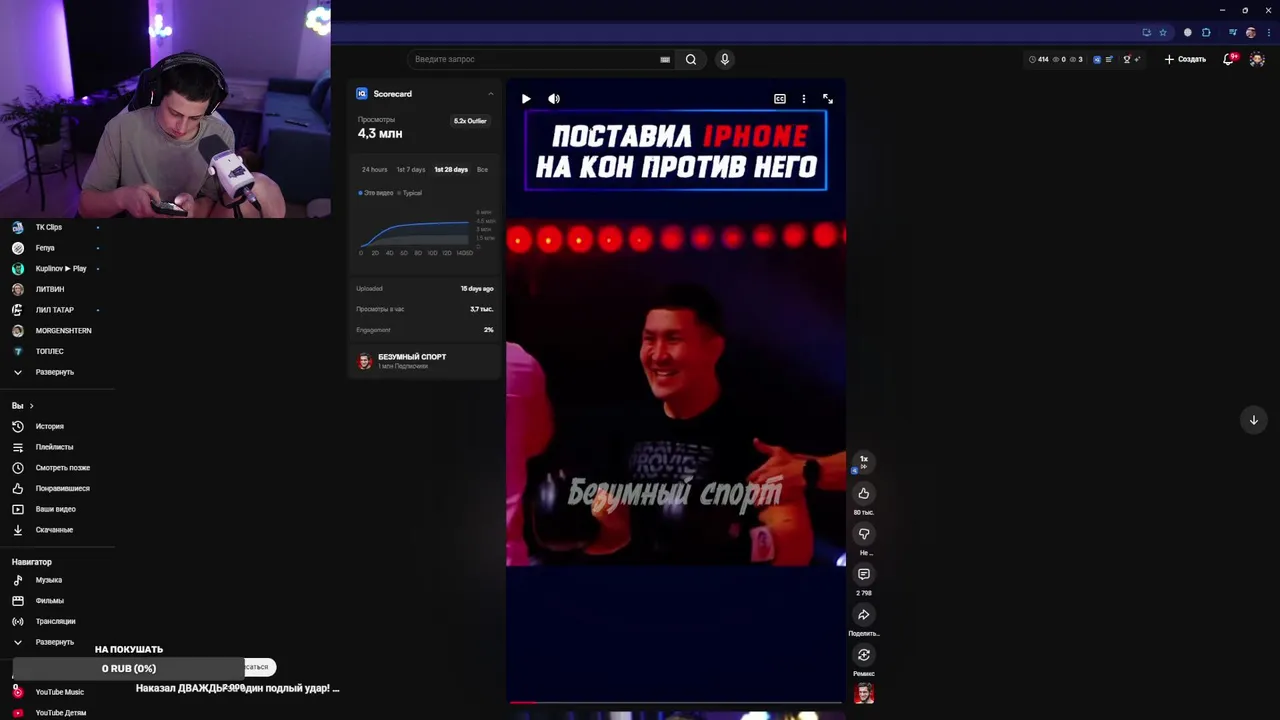Toggle the Typical chart legend
Image resolution: width=1280 pixels, height=720 pixels.
coord(410,193)
